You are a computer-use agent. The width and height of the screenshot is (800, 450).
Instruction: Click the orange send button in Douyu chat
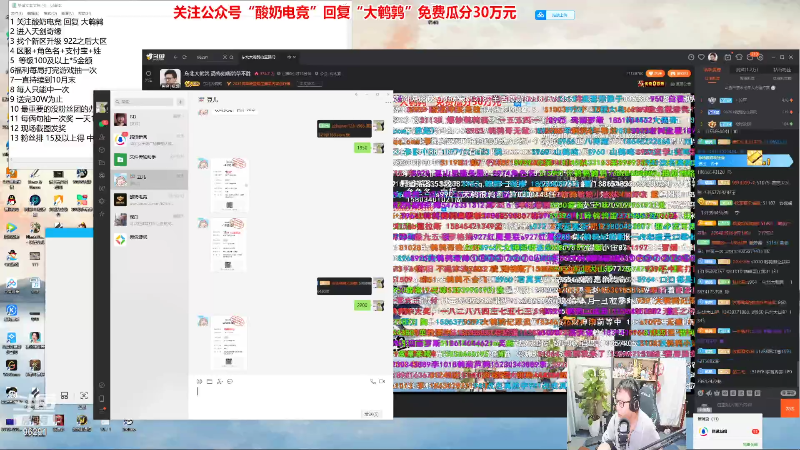point(789,408)
